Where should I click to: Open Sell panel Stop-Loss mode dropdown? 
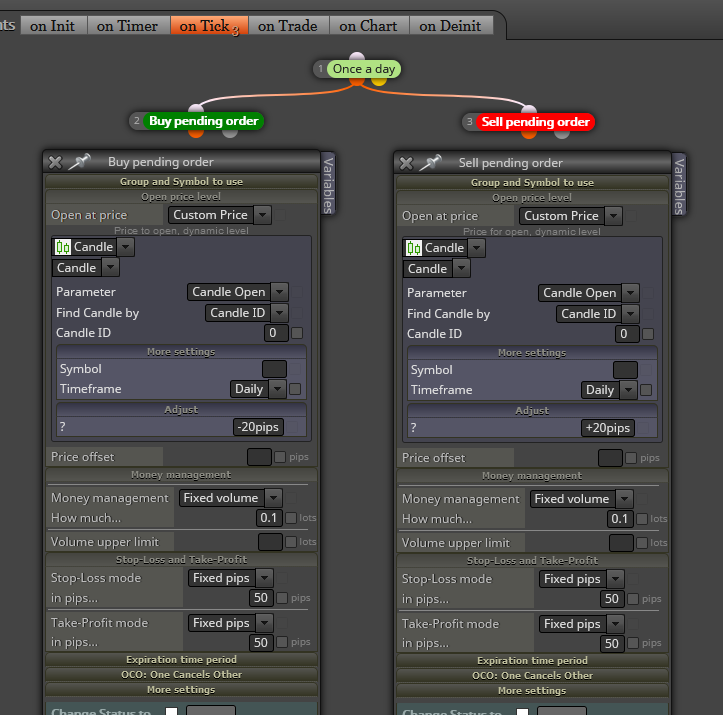tap(581, 579)
